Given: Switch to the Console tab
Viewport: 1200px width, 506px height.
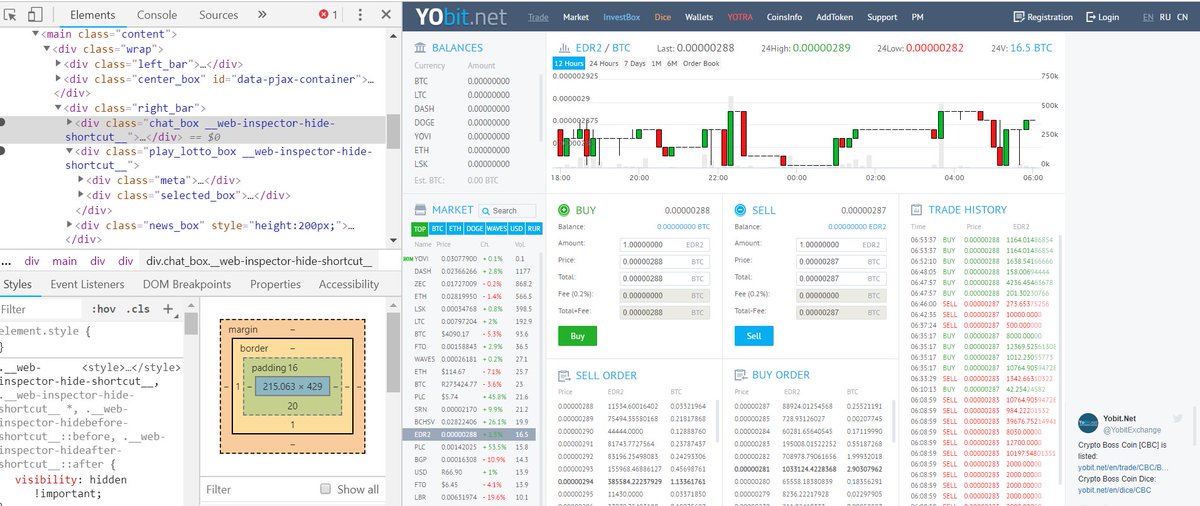Looking at the screenshot, I should (157, 16).
